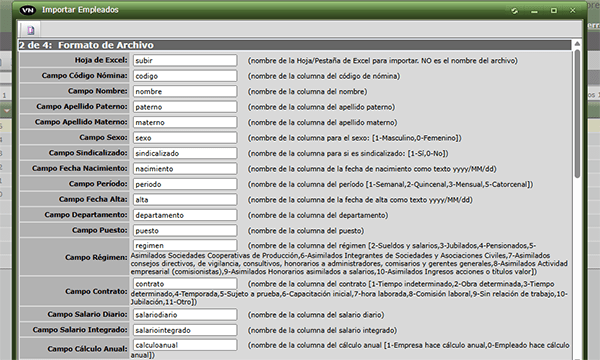
Task: Click the refresh icon in the title bar
Action: 515,11
